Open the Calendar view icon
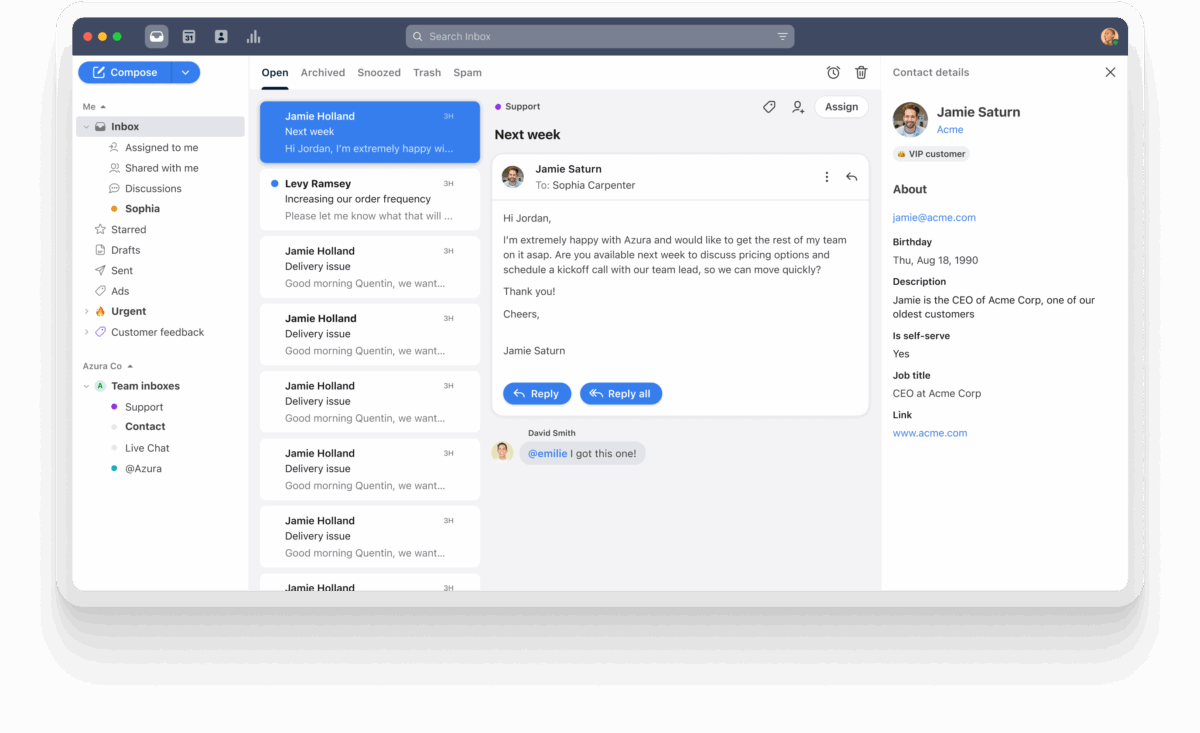This screenshot has width=1200, height=733. coord(189,36)
